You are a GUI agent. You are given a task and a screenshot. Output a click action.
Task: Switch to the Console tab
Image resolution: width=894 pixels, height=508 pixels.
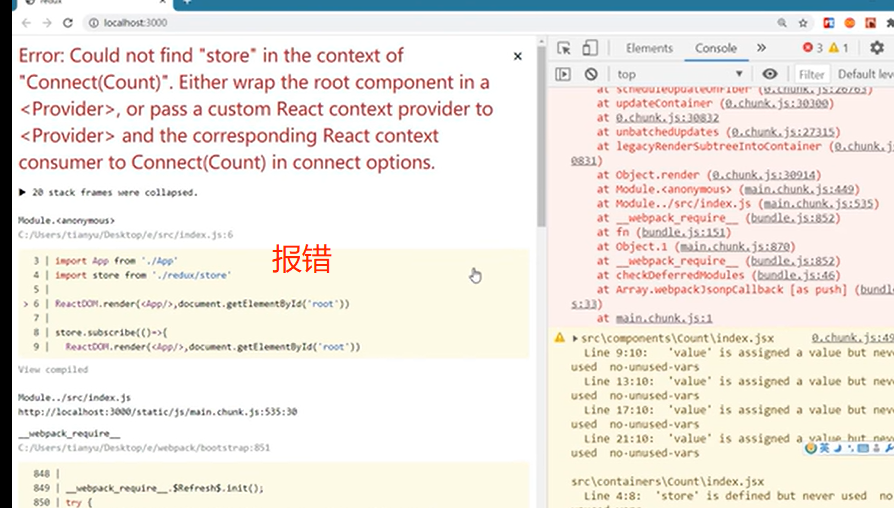click(716, 48)
